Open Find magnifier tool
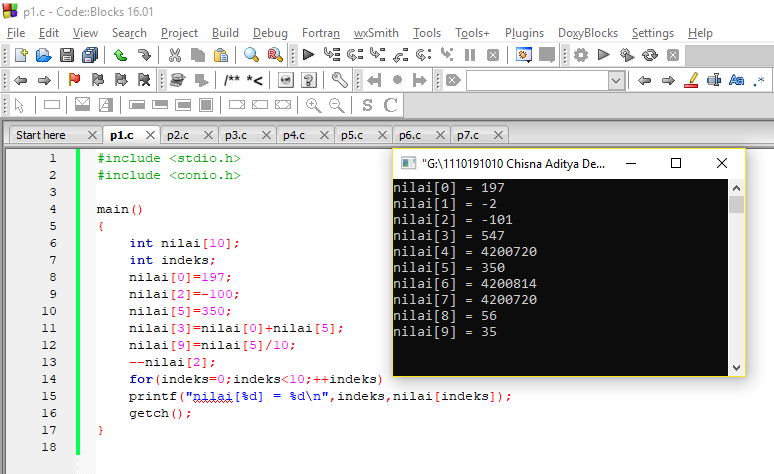 (x=251, y=55)
